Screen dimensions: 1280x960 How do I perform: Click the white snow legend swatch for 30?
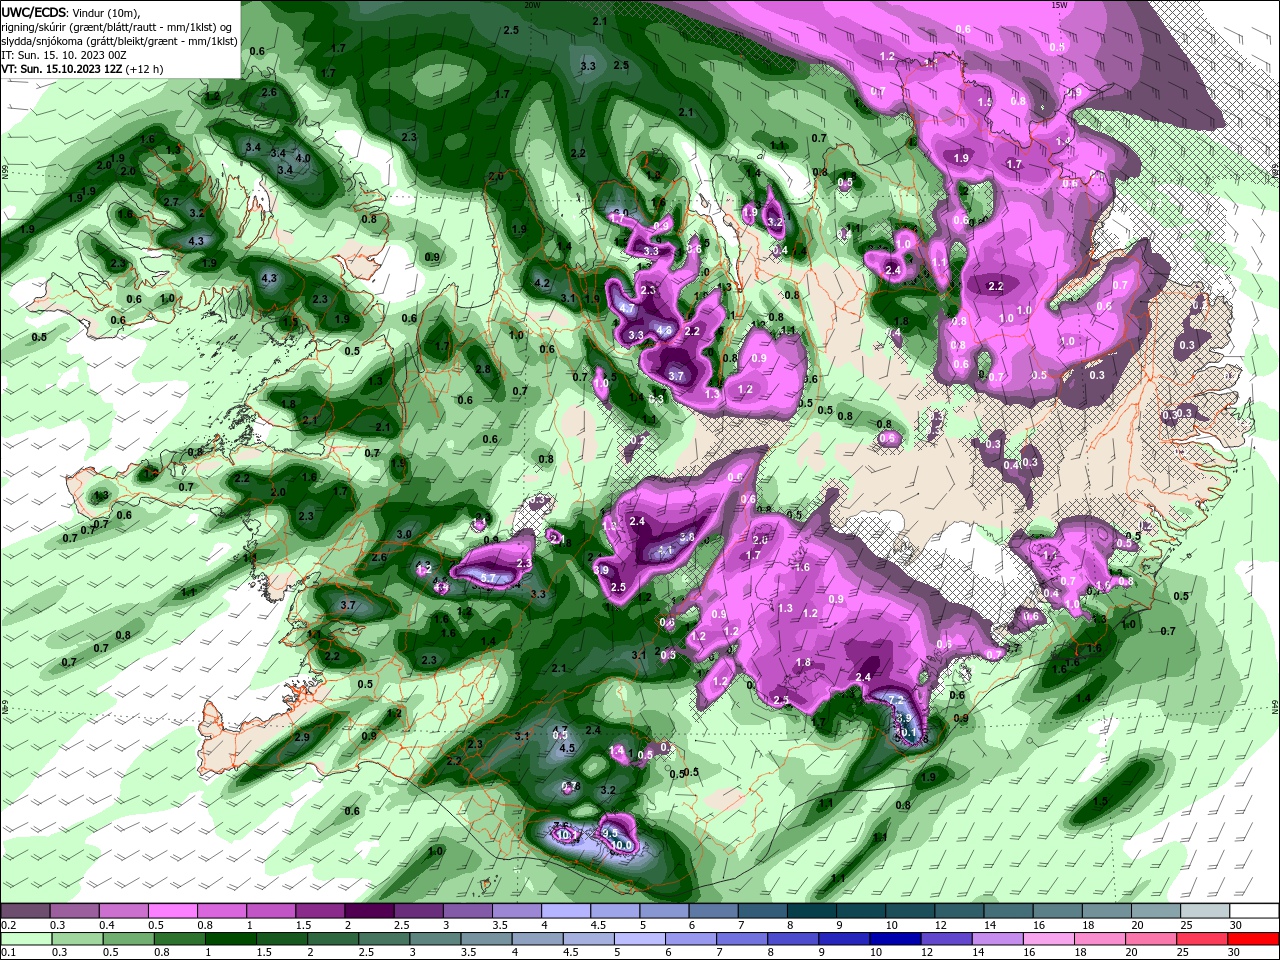coord(1255,911)
